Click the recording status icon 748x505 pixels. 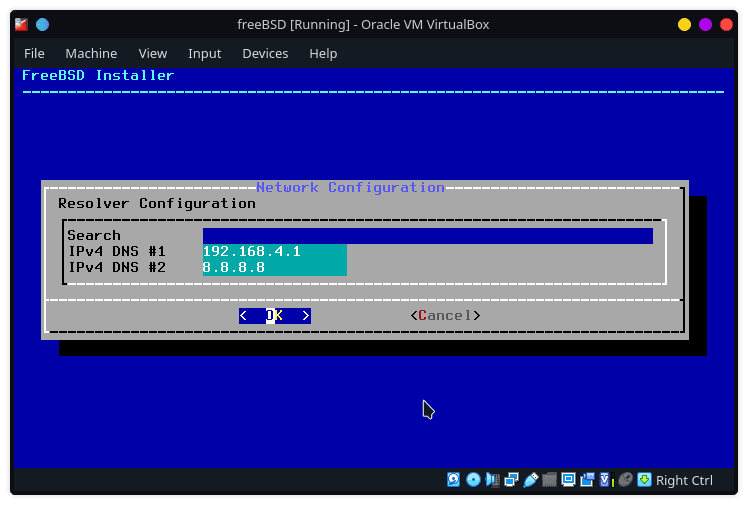tap(587, 480)
